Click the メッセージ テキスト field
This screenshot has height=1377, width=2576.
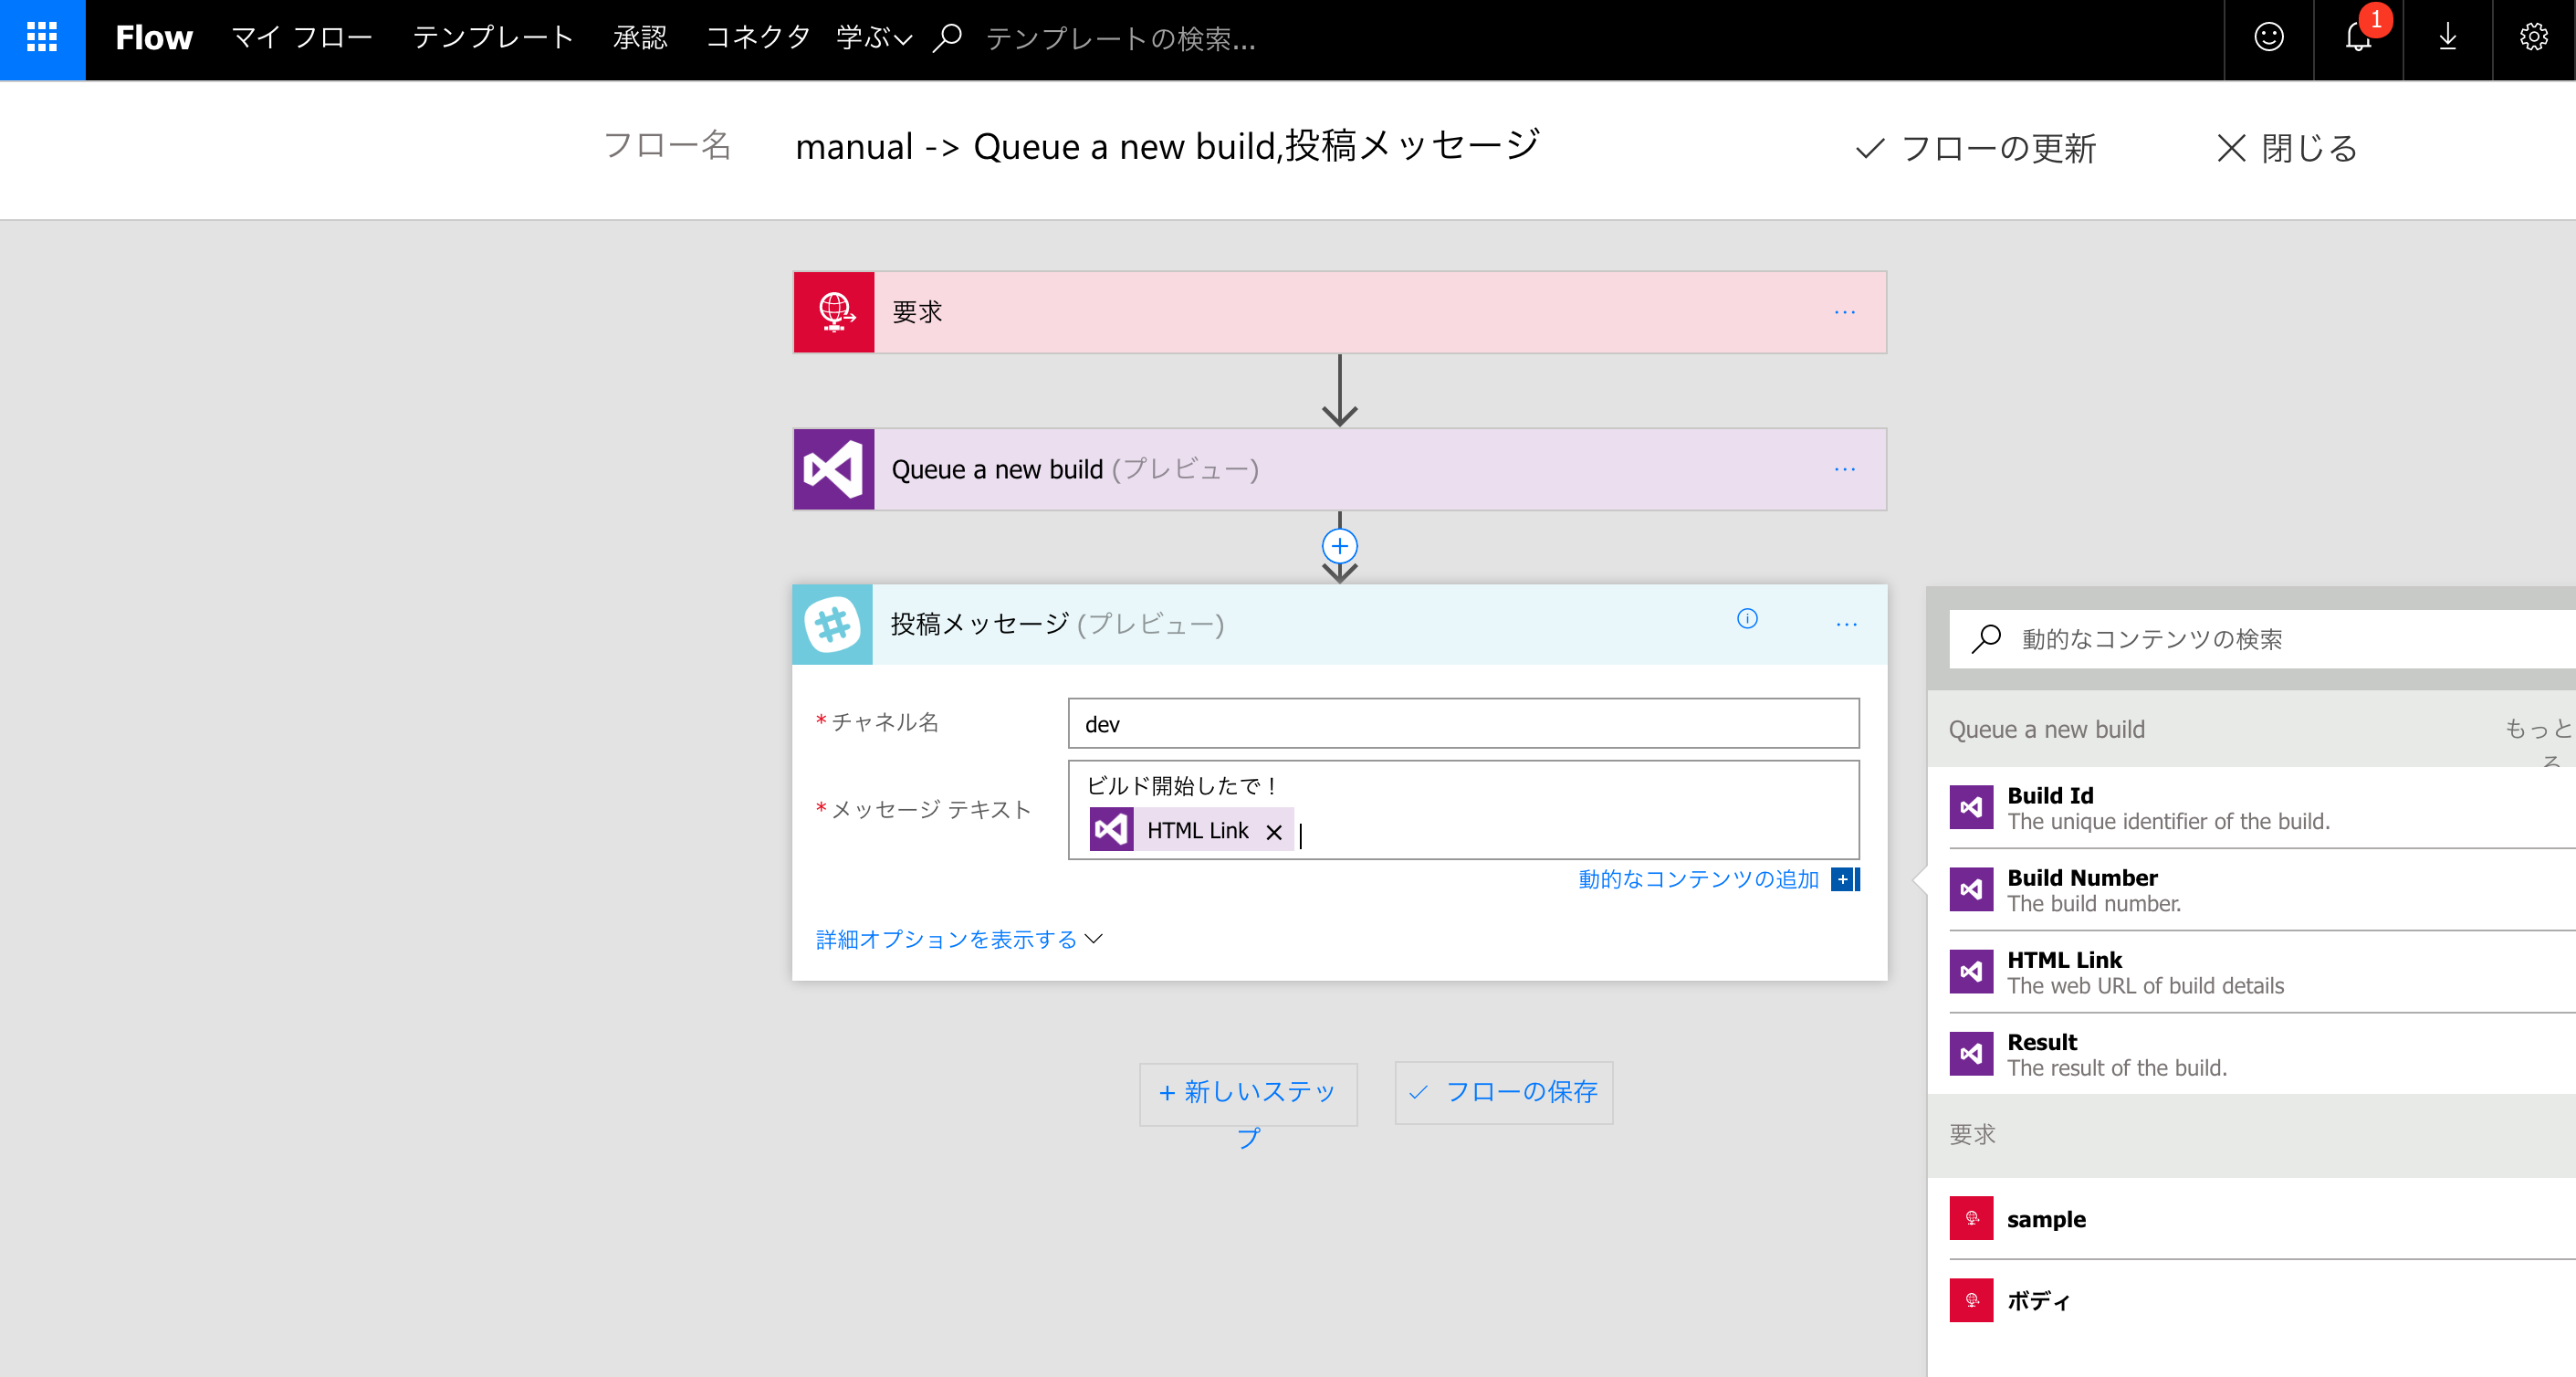point(1463,809)
